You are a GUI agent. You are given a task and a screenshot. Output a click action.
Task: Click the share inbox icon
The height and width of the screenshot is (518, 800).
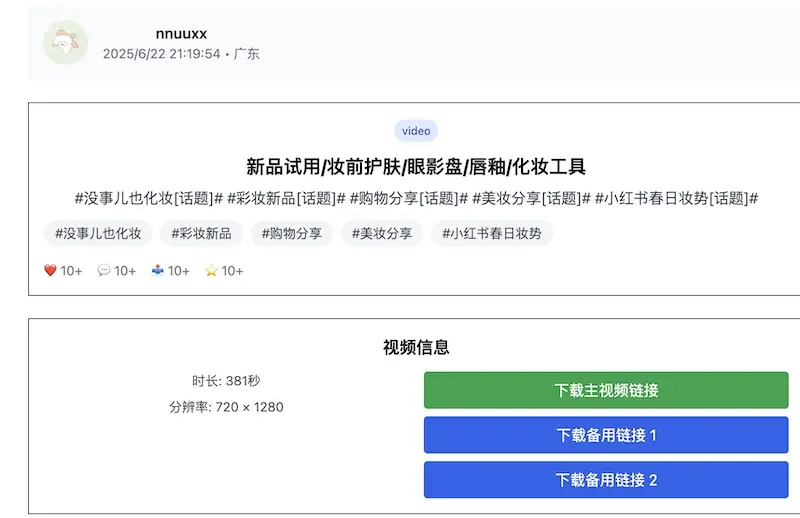click(x=158, y=270)
